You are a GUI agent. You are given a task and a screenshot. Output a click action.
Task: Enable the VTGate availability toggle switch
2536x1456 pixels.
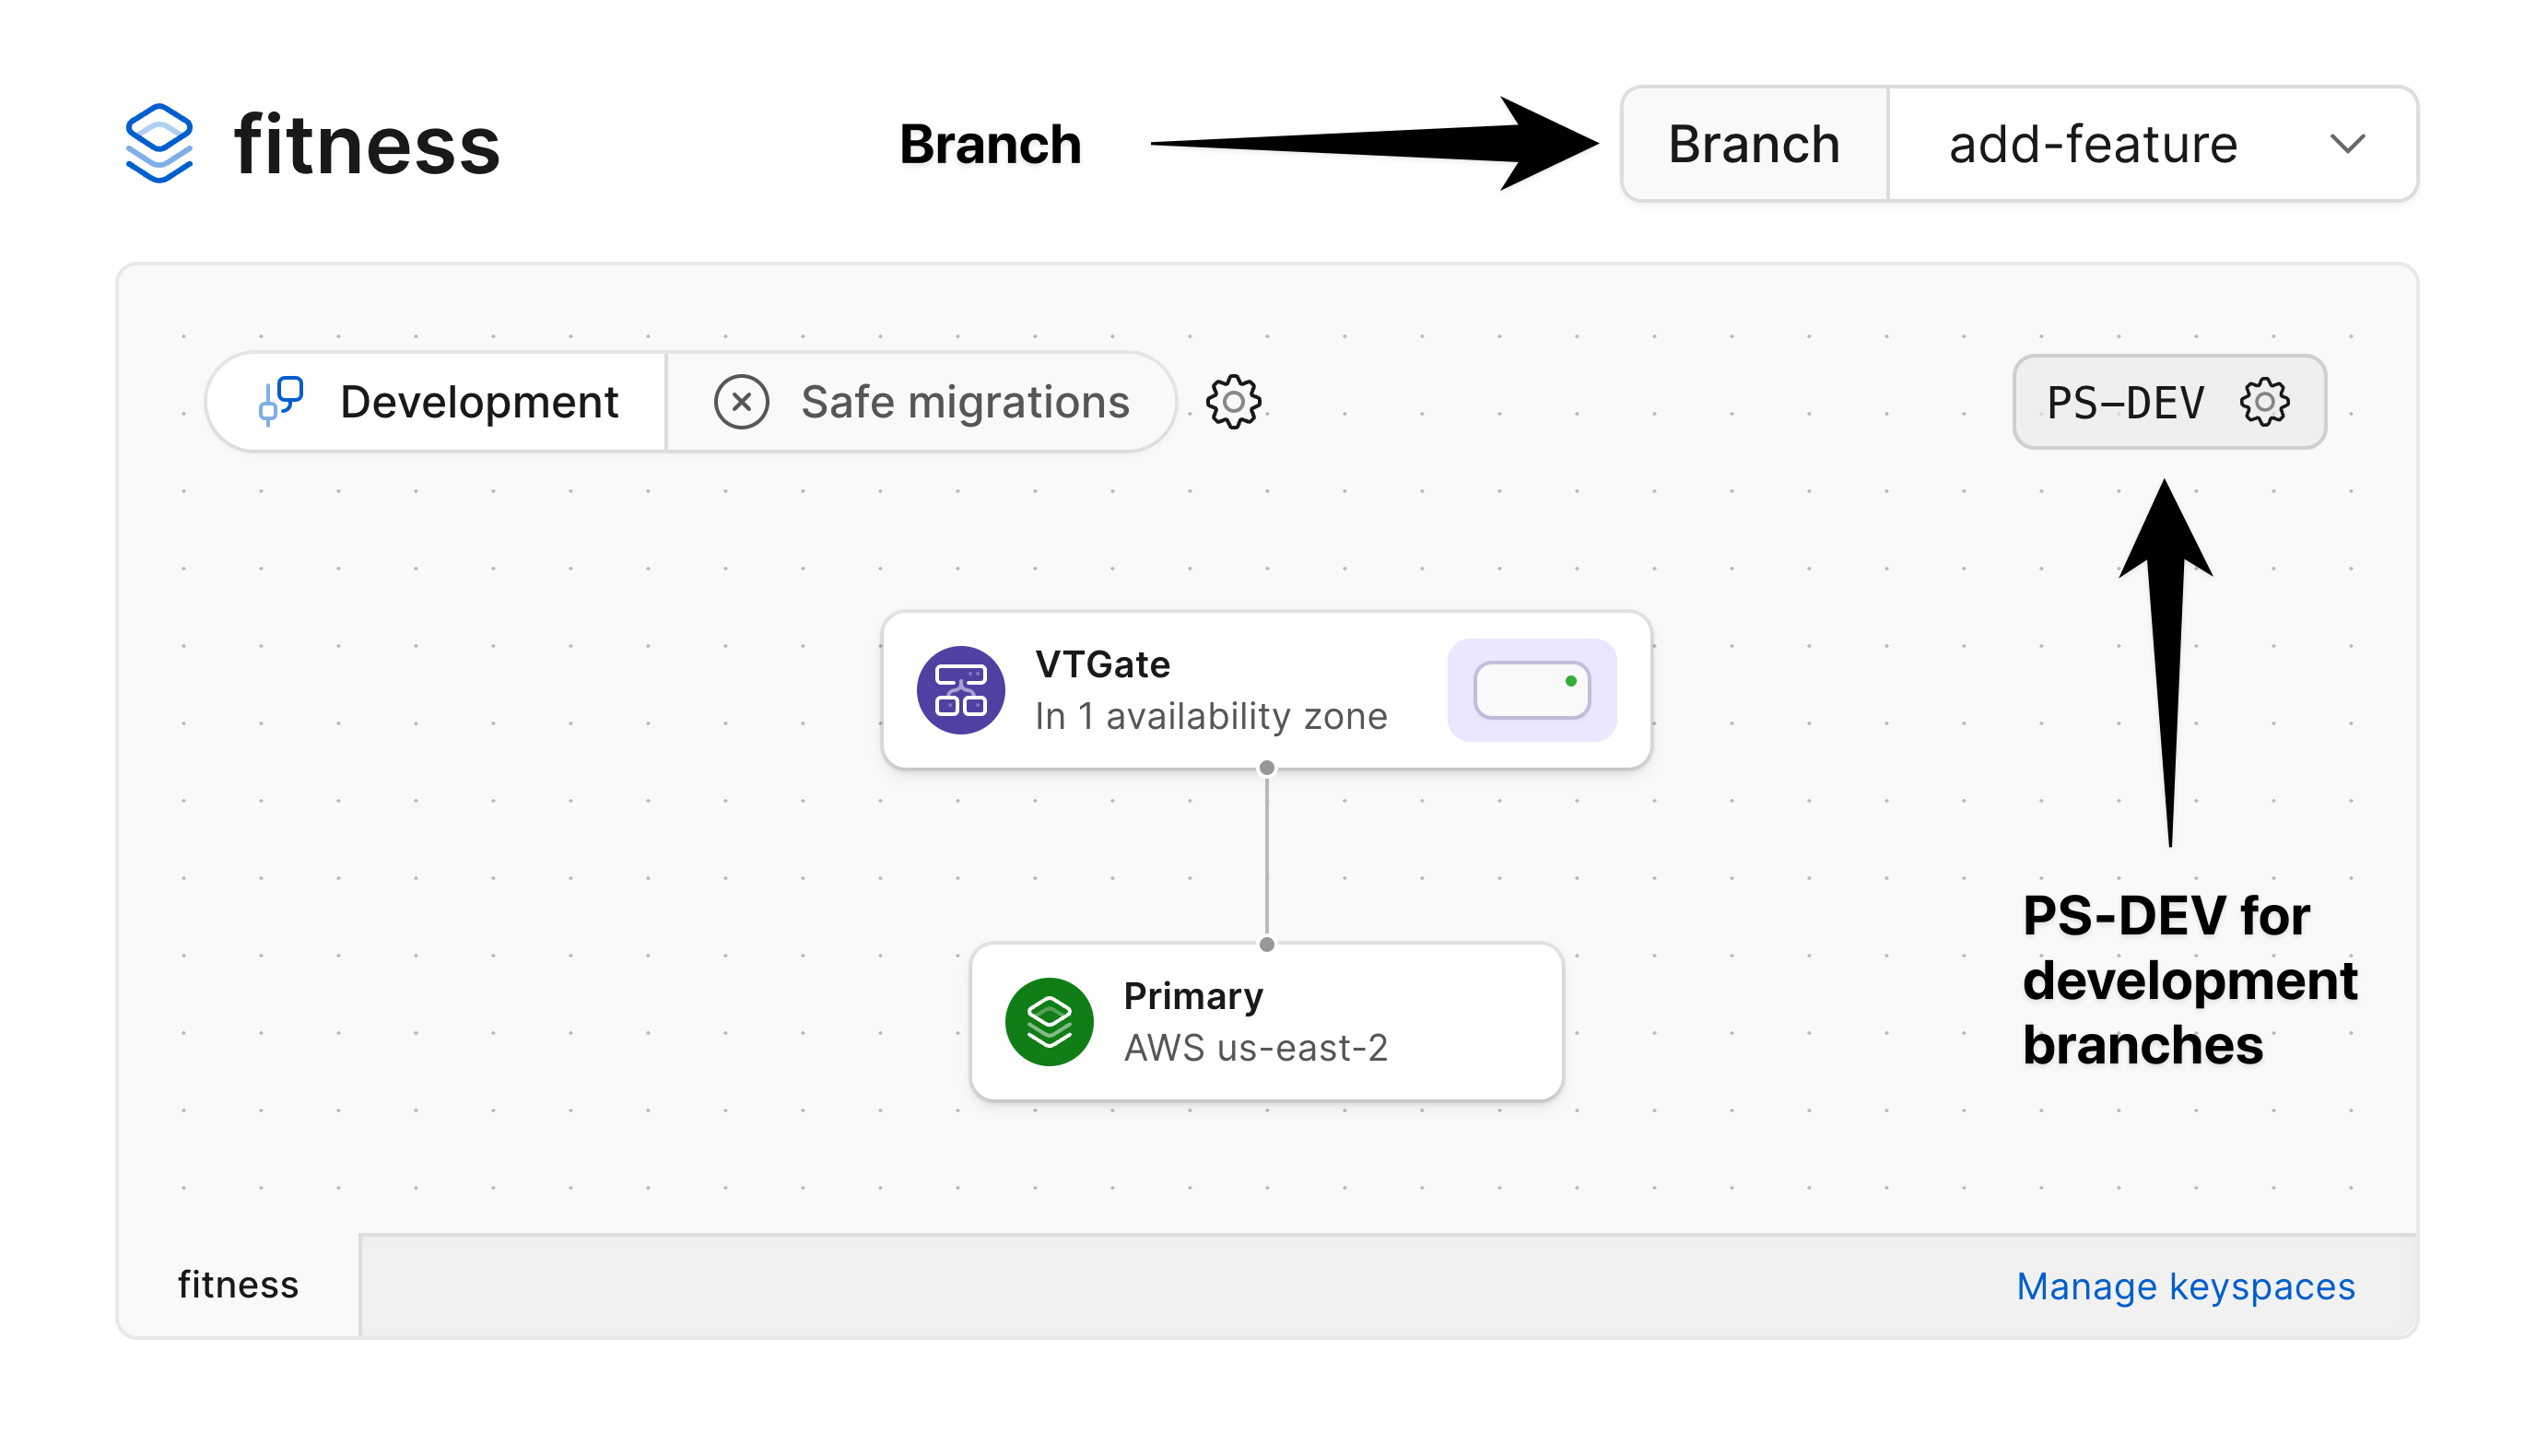click(1530, 689)
